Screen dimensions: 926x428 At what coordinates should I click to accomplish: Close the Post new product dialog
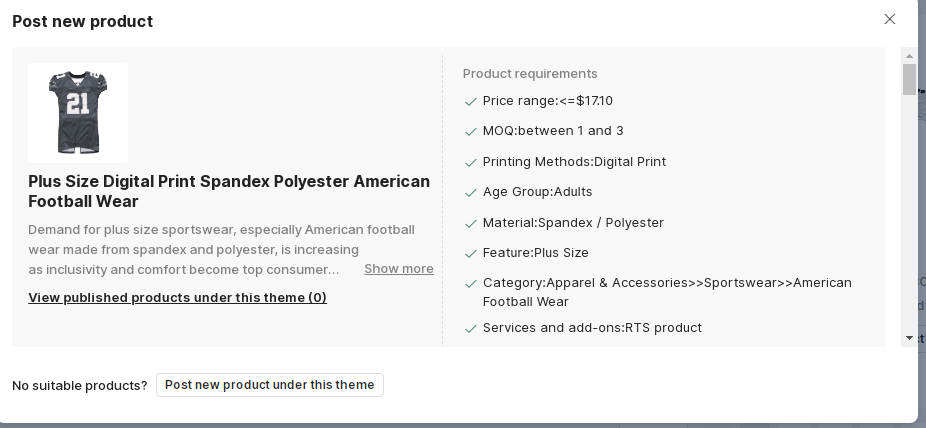[x=890, y=19]
